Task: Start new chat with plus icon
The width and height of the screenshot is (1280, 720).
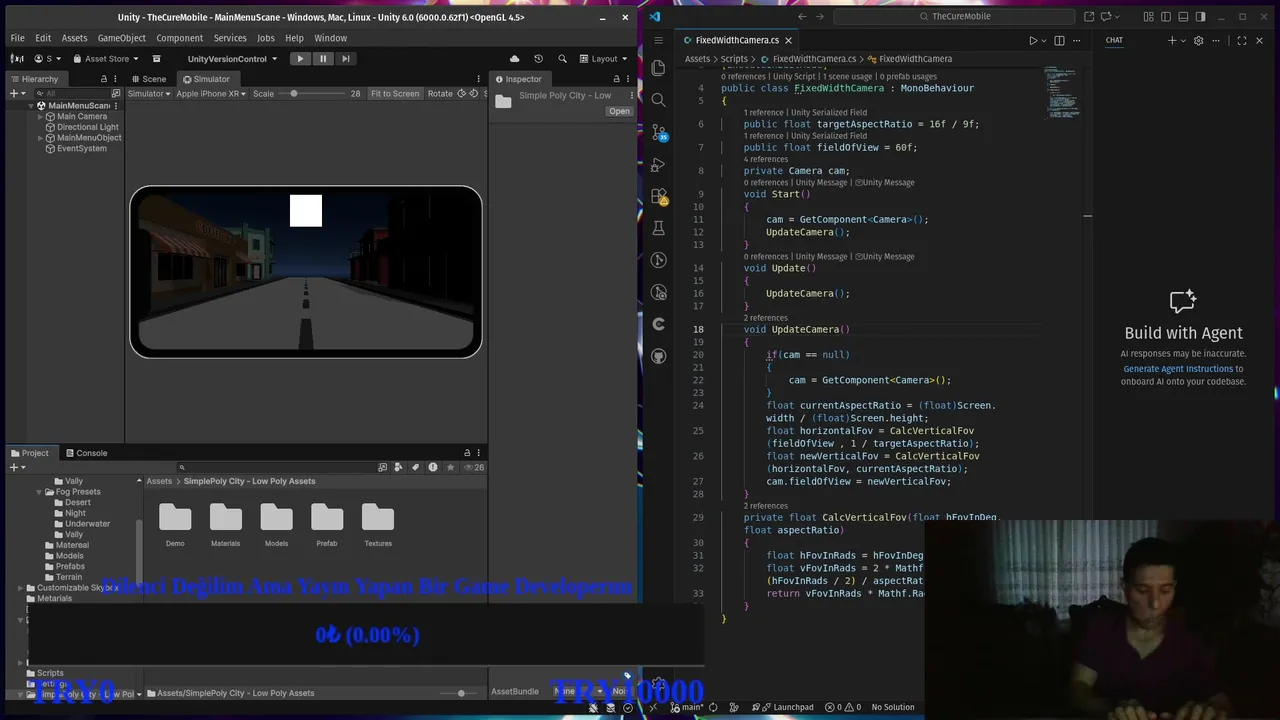Action: pos(1172,40)
